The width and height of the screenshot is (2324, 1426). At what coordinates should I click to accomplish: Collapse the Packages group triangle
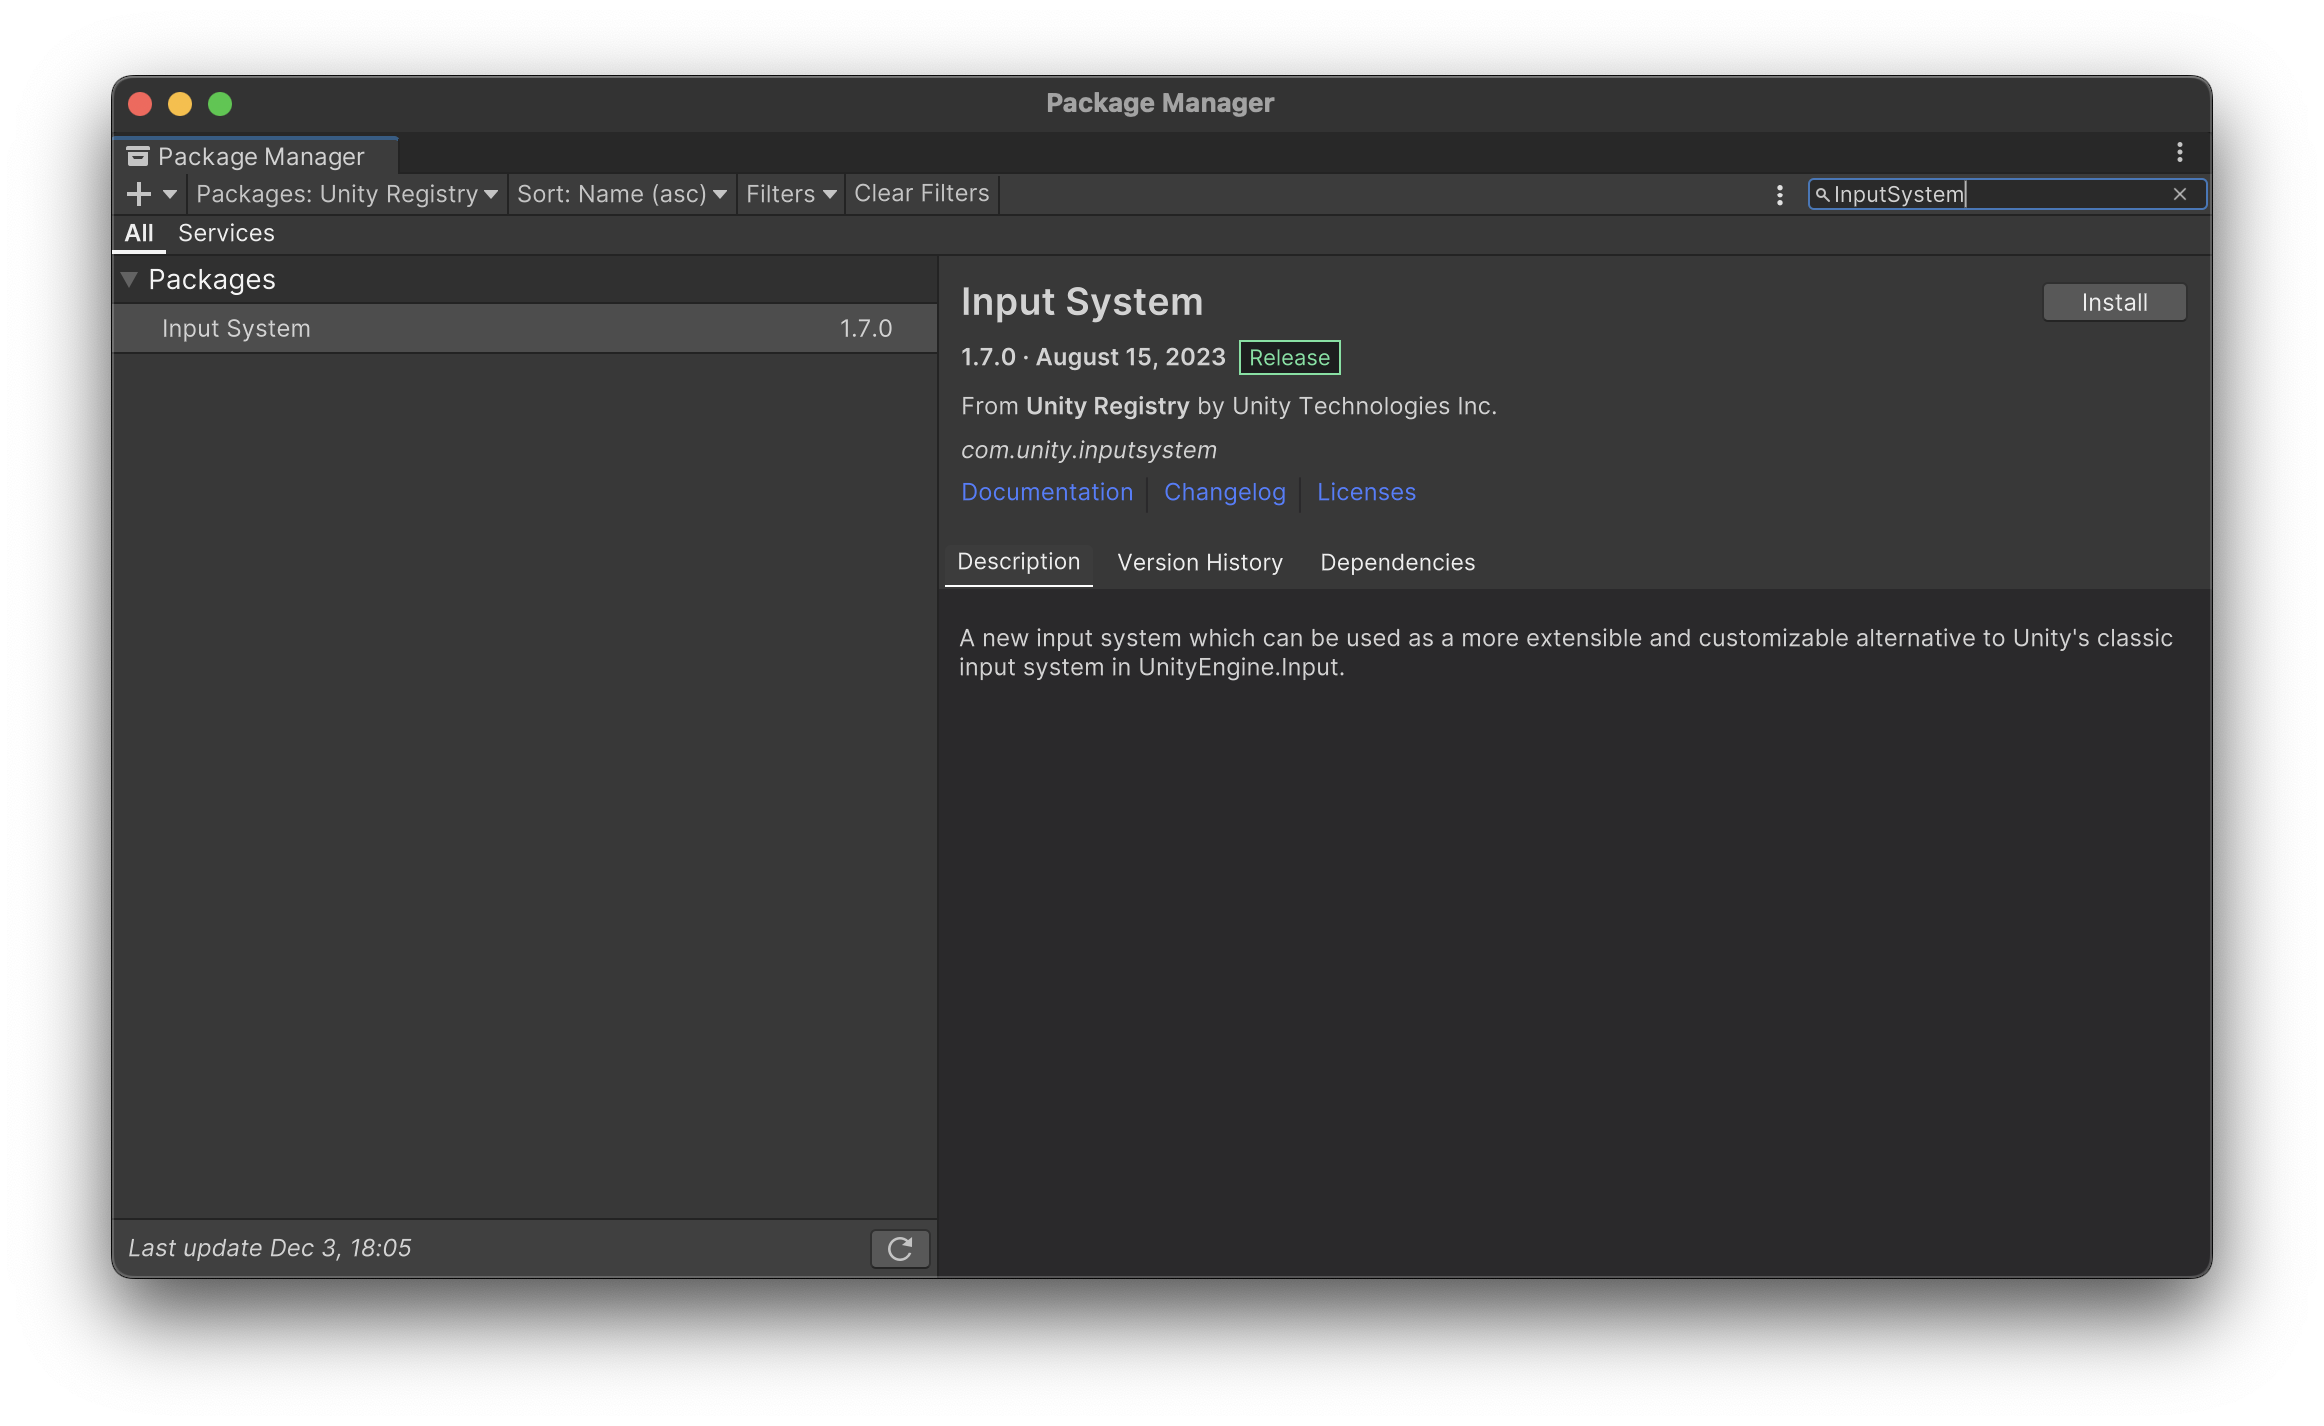(129, 279)
